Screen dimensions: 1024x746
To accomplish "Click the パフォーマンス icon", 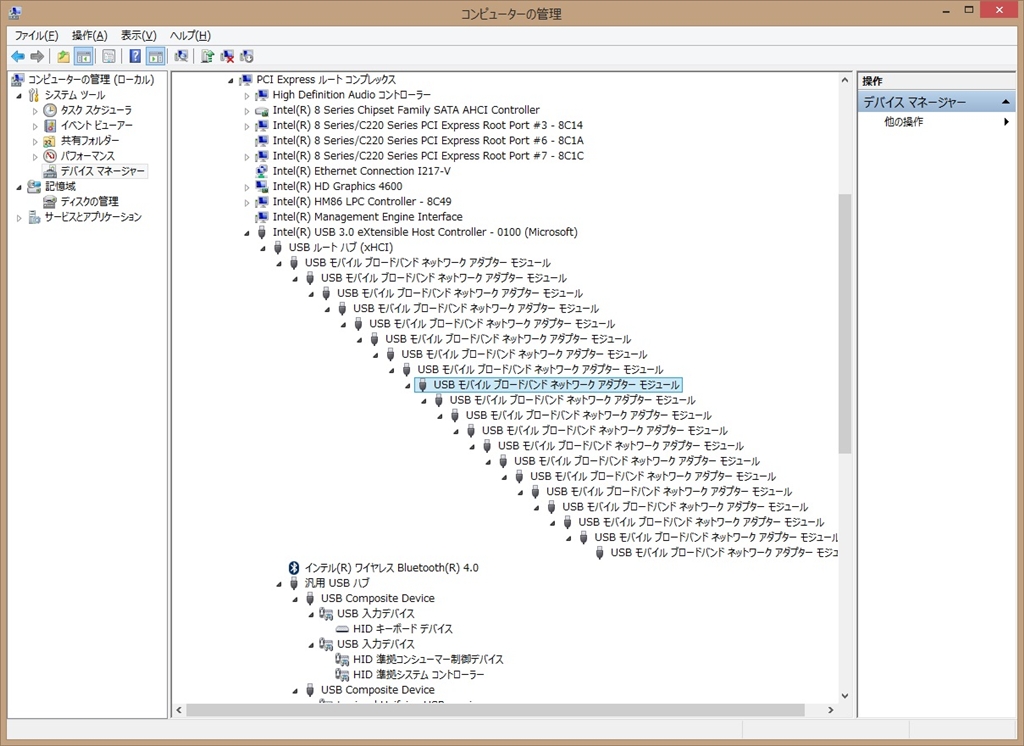I will [x=50, y=156].
